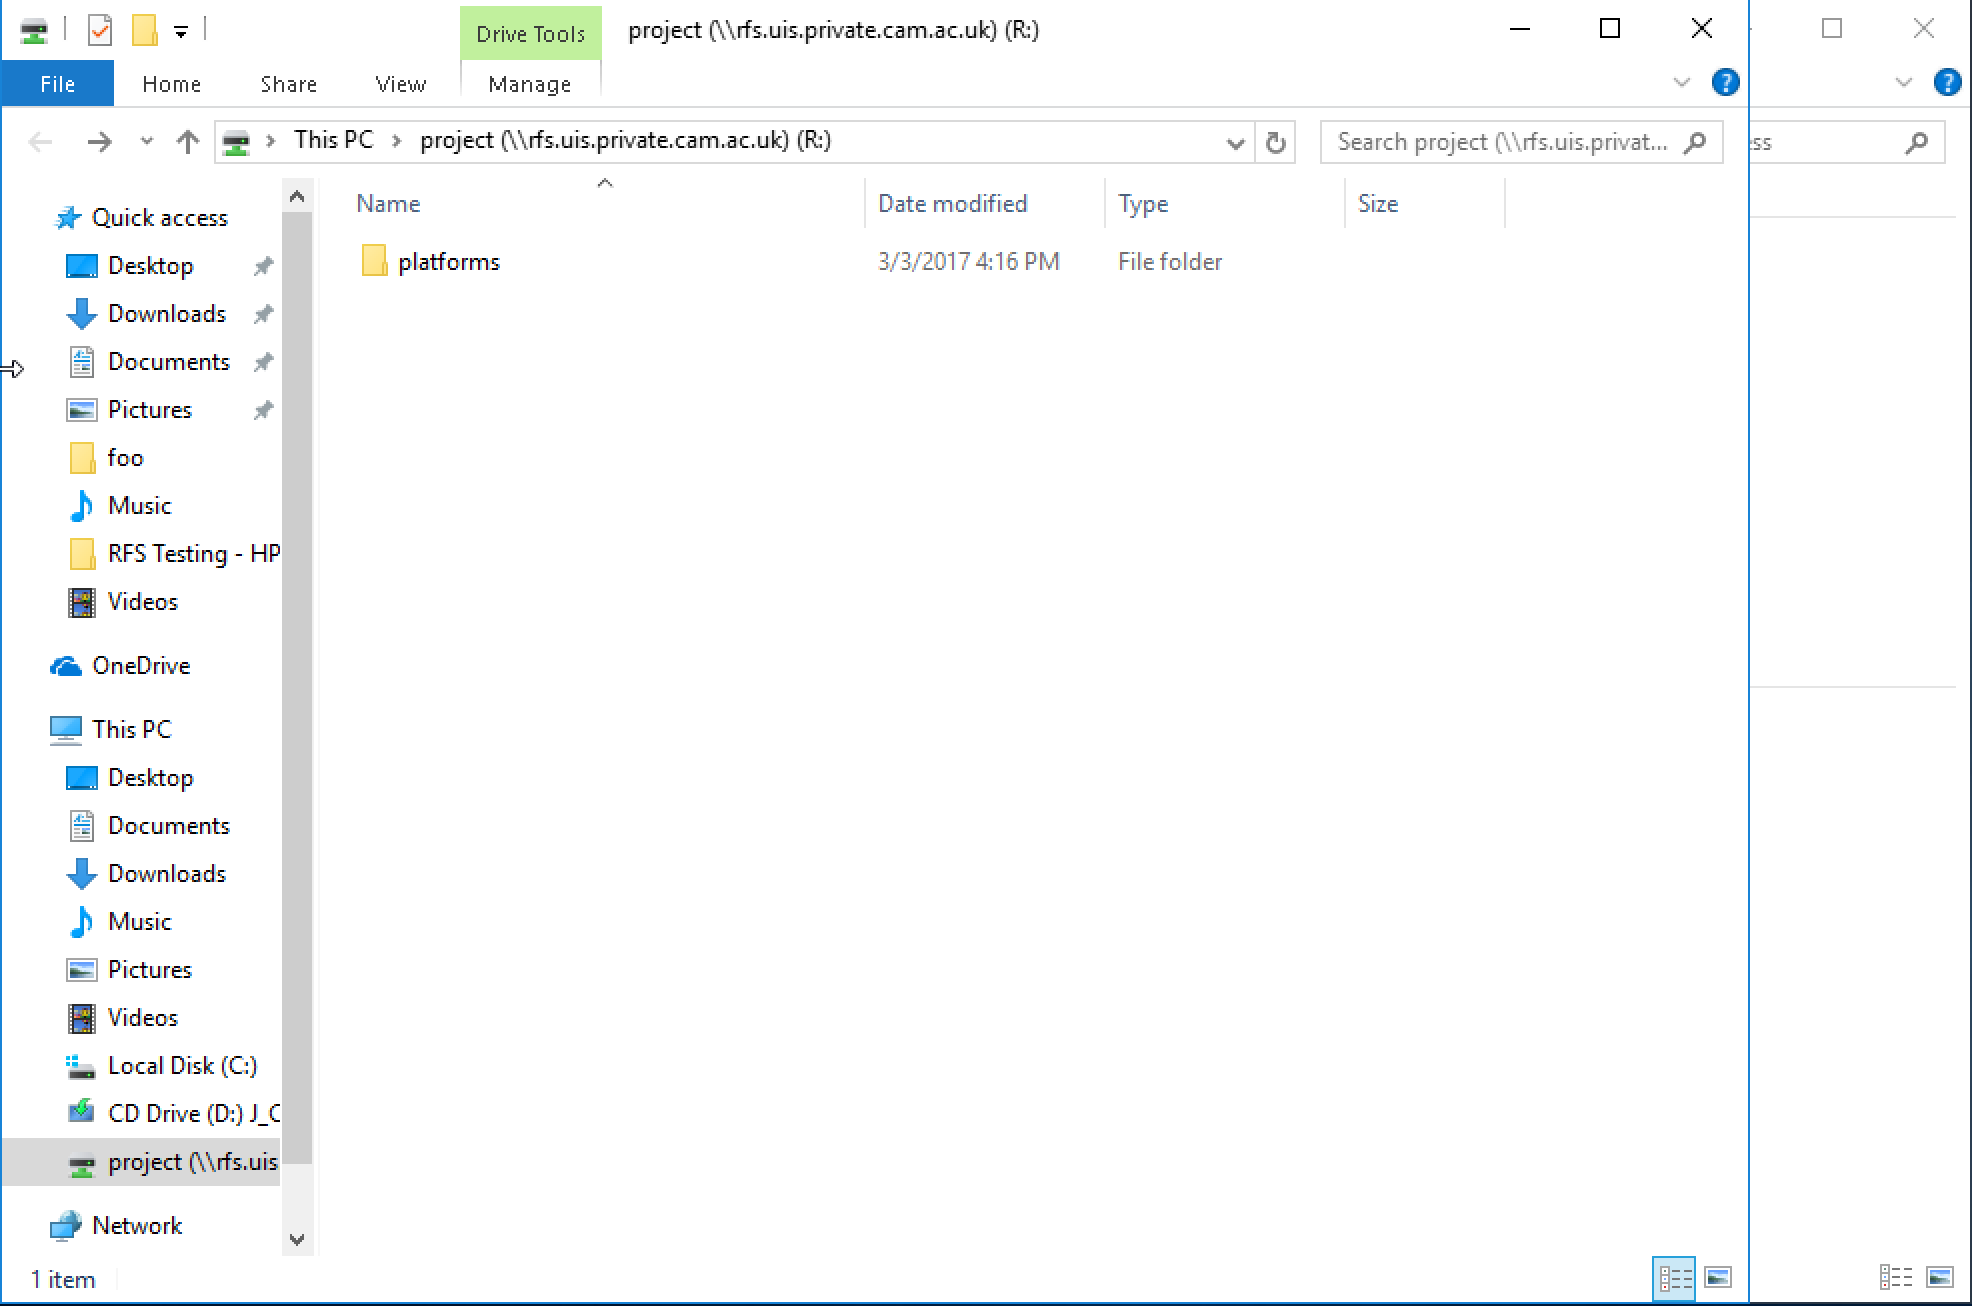This screenshot has height=1306, width=1972.
Task: Go forward with the forward arrow
Action: click(99, 142)
